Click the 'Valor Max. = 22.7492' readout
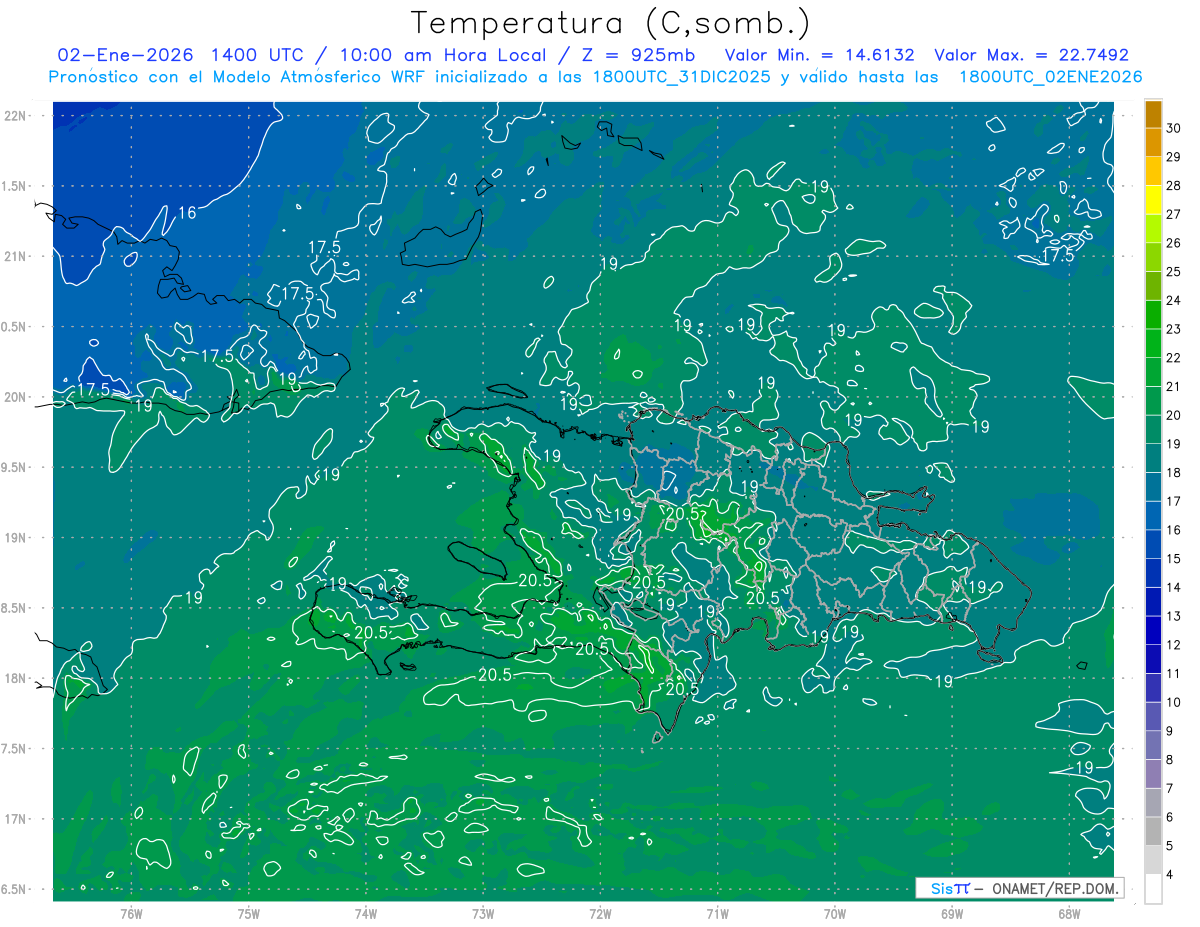 point(1031,55)
